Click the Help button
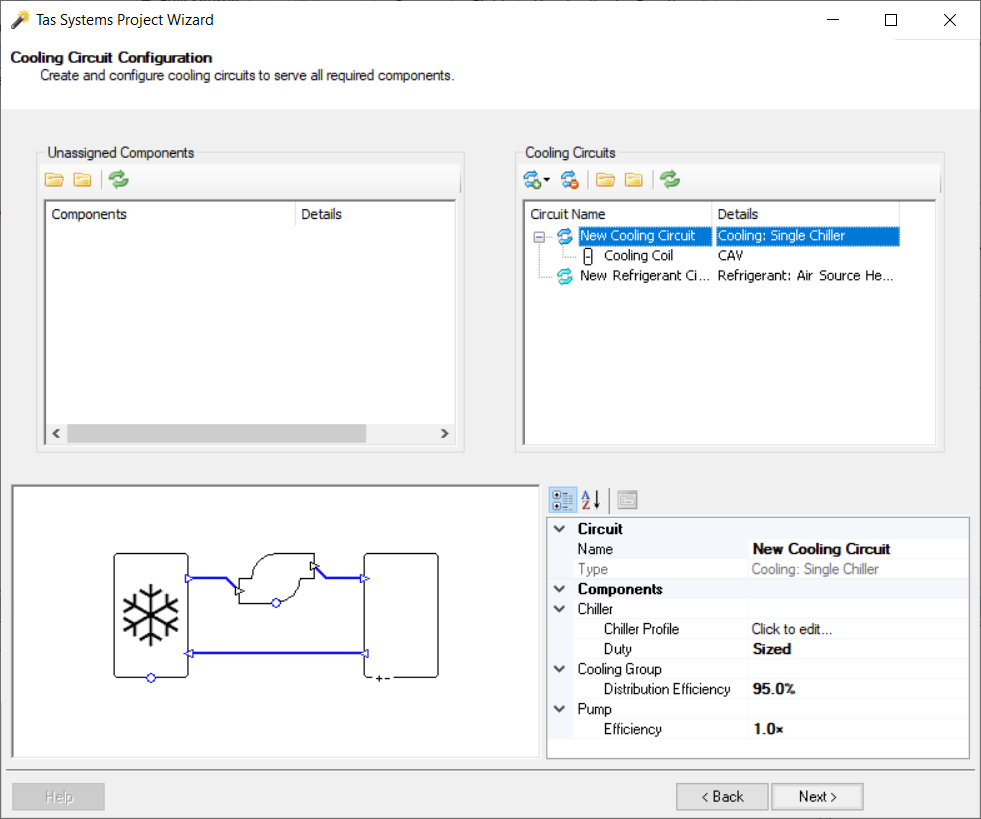Screen dimensions: 981x819 [x=59, y=797]
